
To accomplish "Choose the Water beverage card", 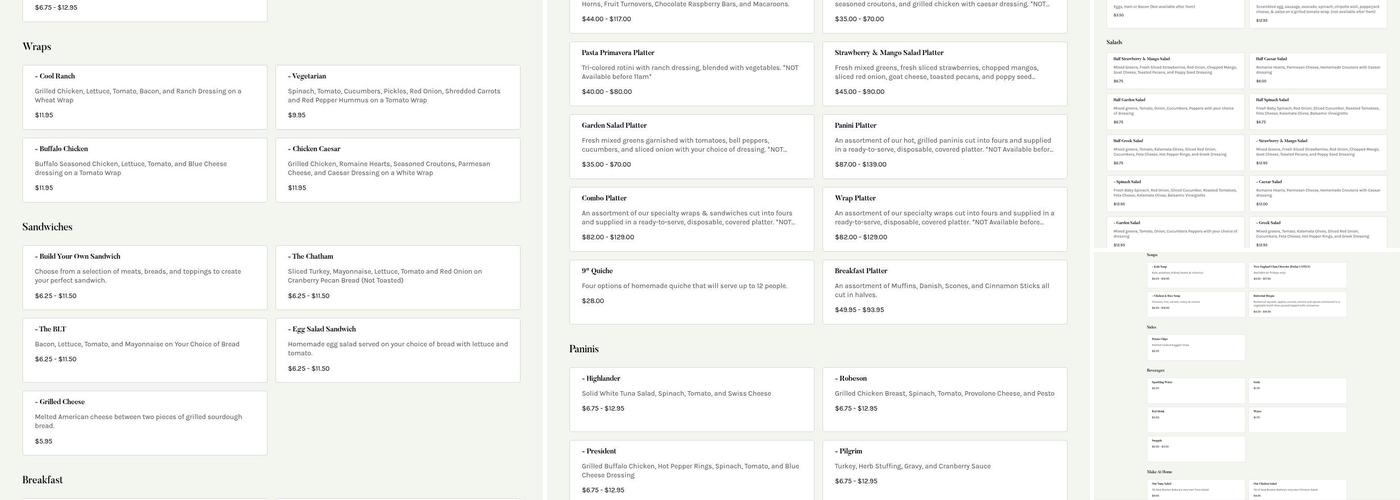I will coord(1298,419).
